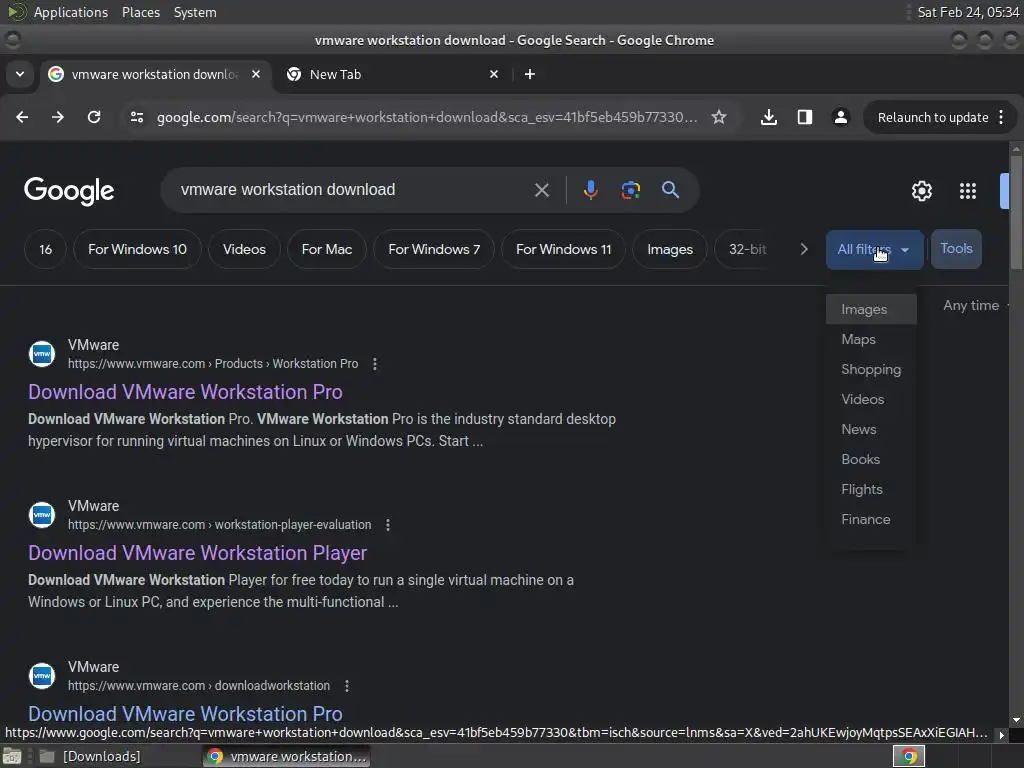Select News from the filters menu
Image resolution: width=1024 pixels, height=768 pixels.
click(871, 430)
